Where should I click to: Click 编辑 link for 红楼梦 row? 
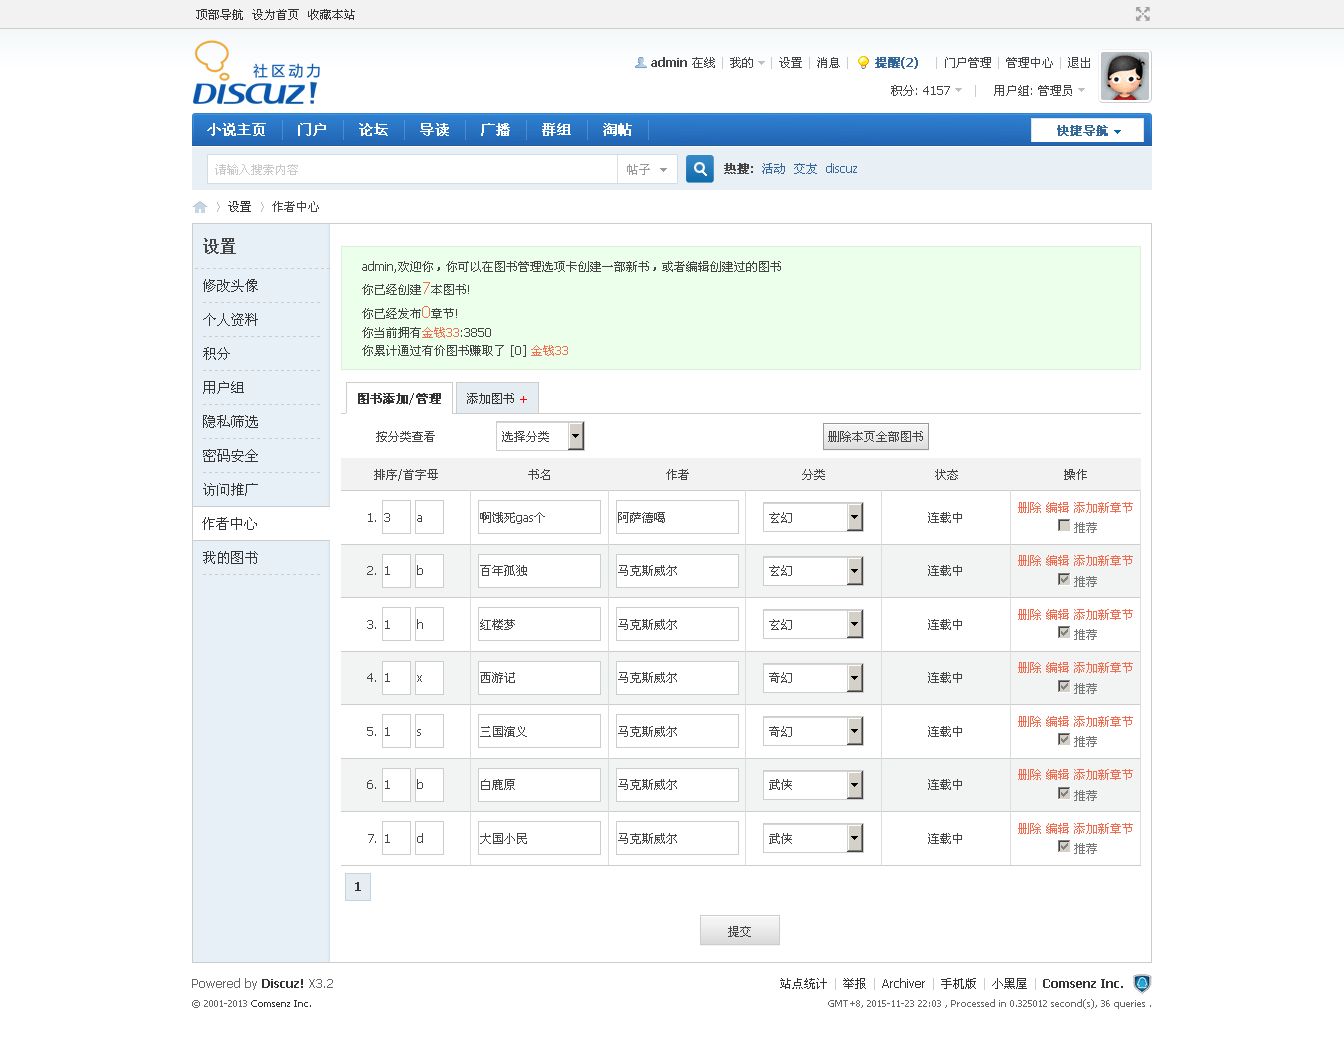pos(1057,615)
